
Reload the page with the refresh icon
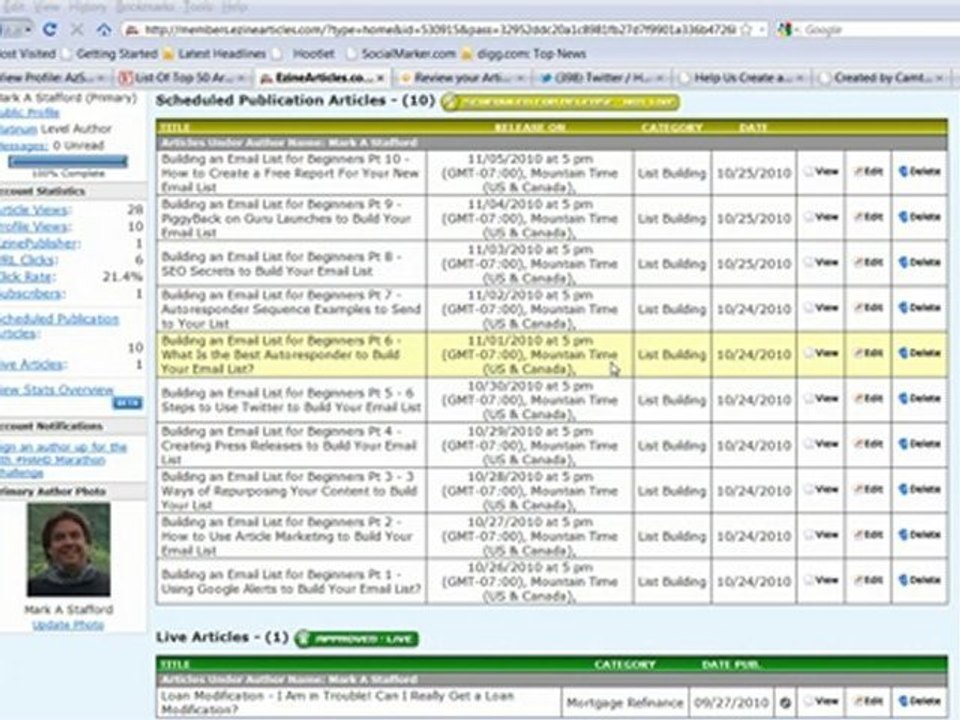click(50, 29)
